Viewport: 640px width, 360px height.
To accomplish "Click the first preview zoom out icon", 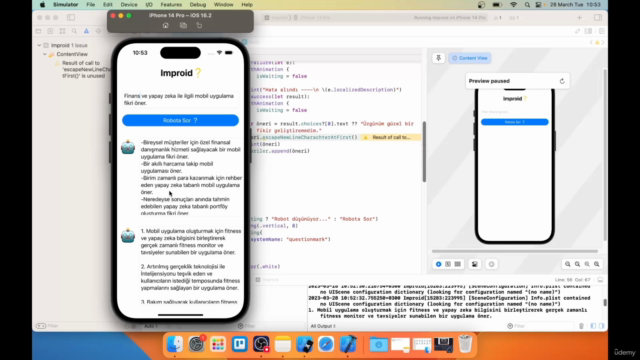I will point(568,264).
